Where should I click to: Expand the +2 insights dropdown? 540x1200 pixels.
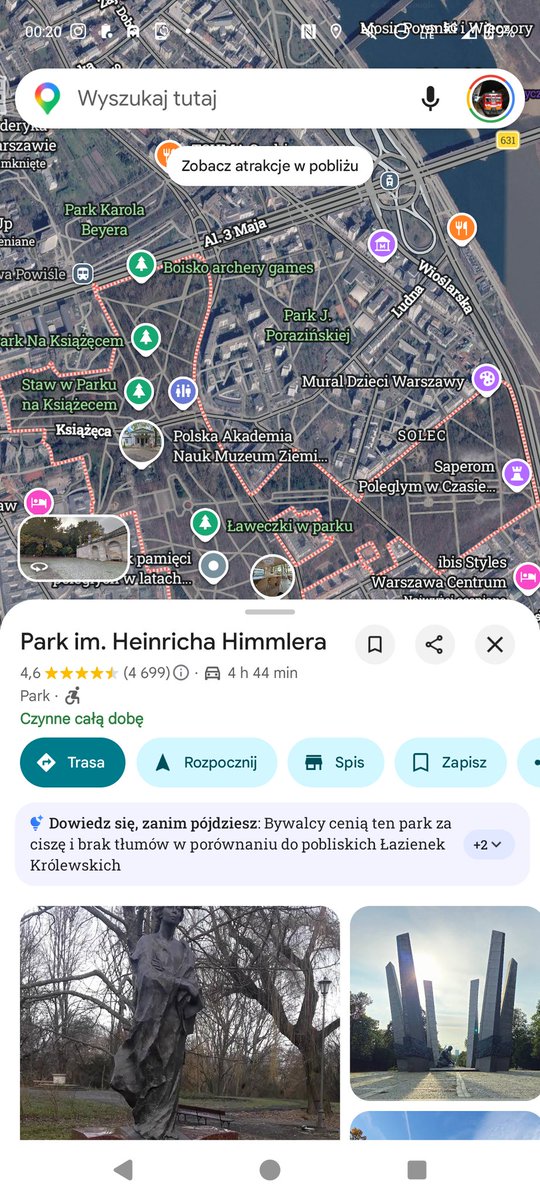click(x=489, y=845)
